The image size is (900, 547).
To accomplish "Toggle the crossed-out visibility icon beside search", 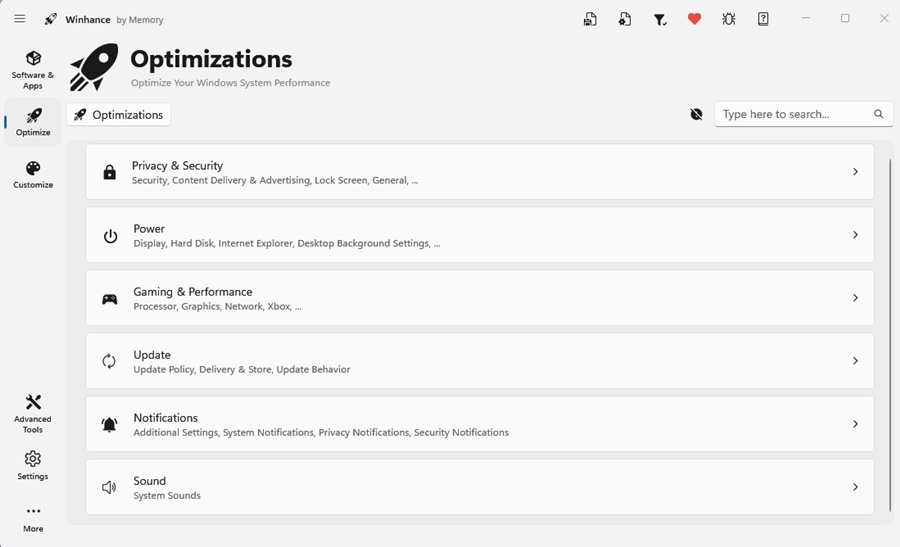I will tap(697, 114).
